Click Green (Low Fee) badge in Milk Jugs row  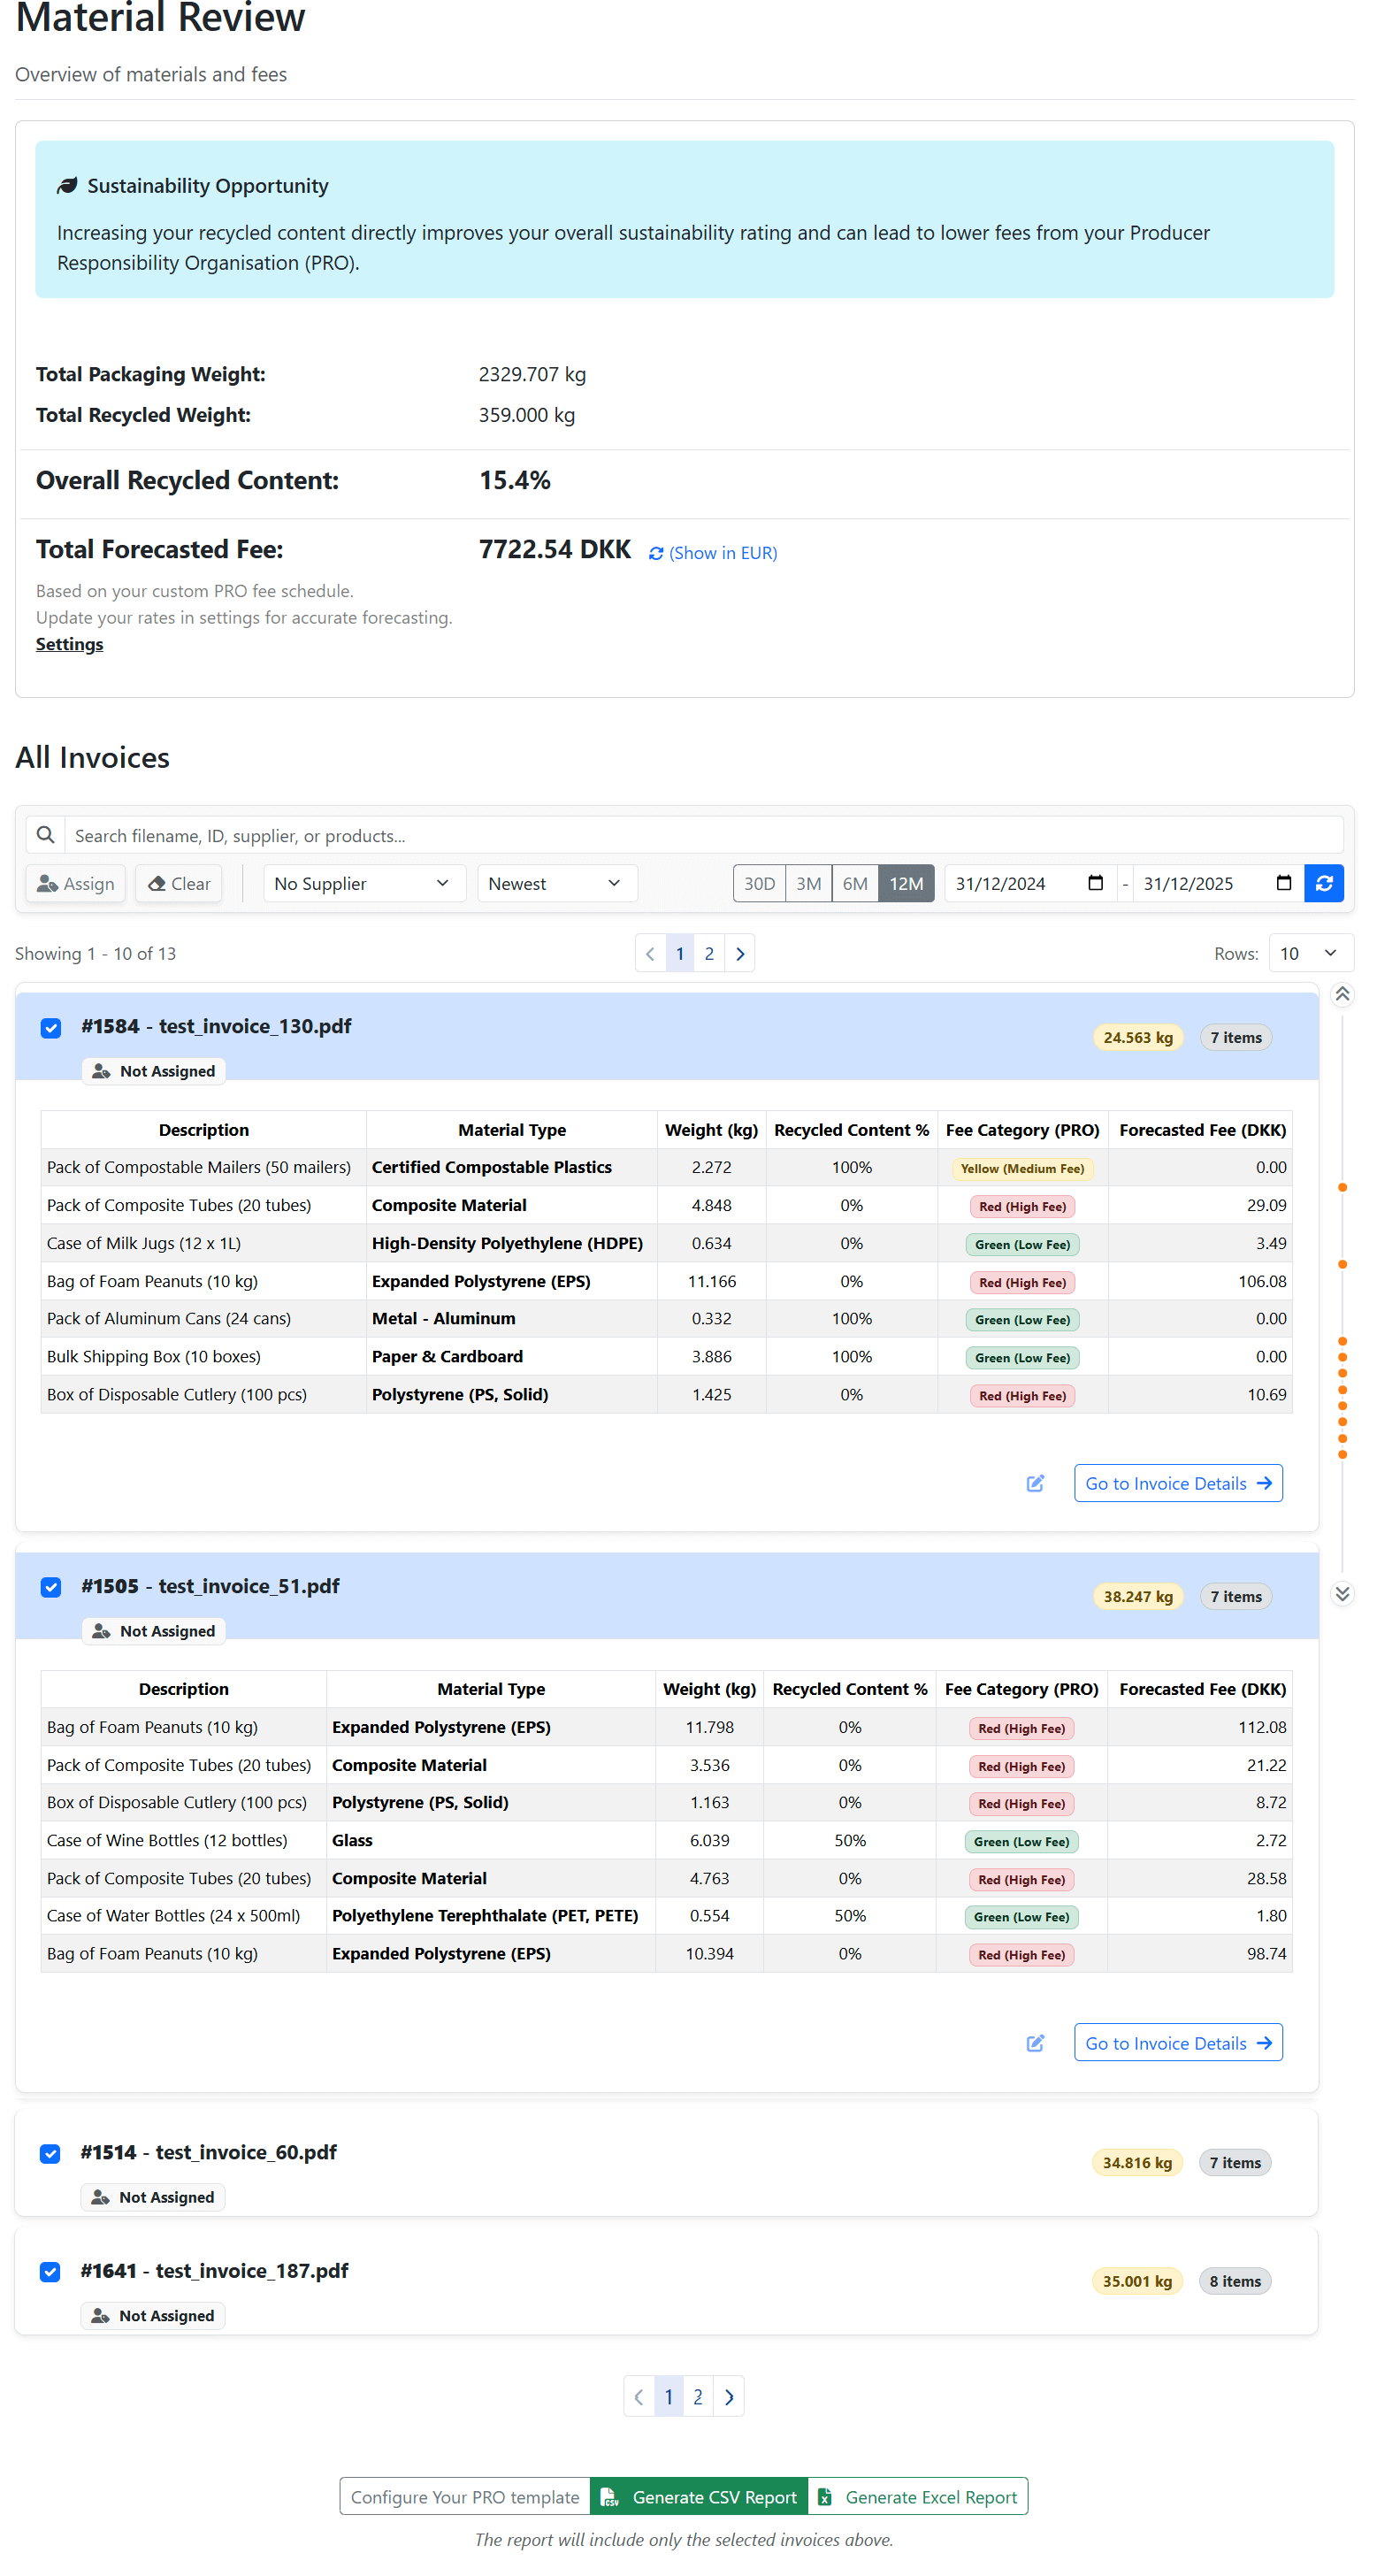(x=1022, y=1244)
